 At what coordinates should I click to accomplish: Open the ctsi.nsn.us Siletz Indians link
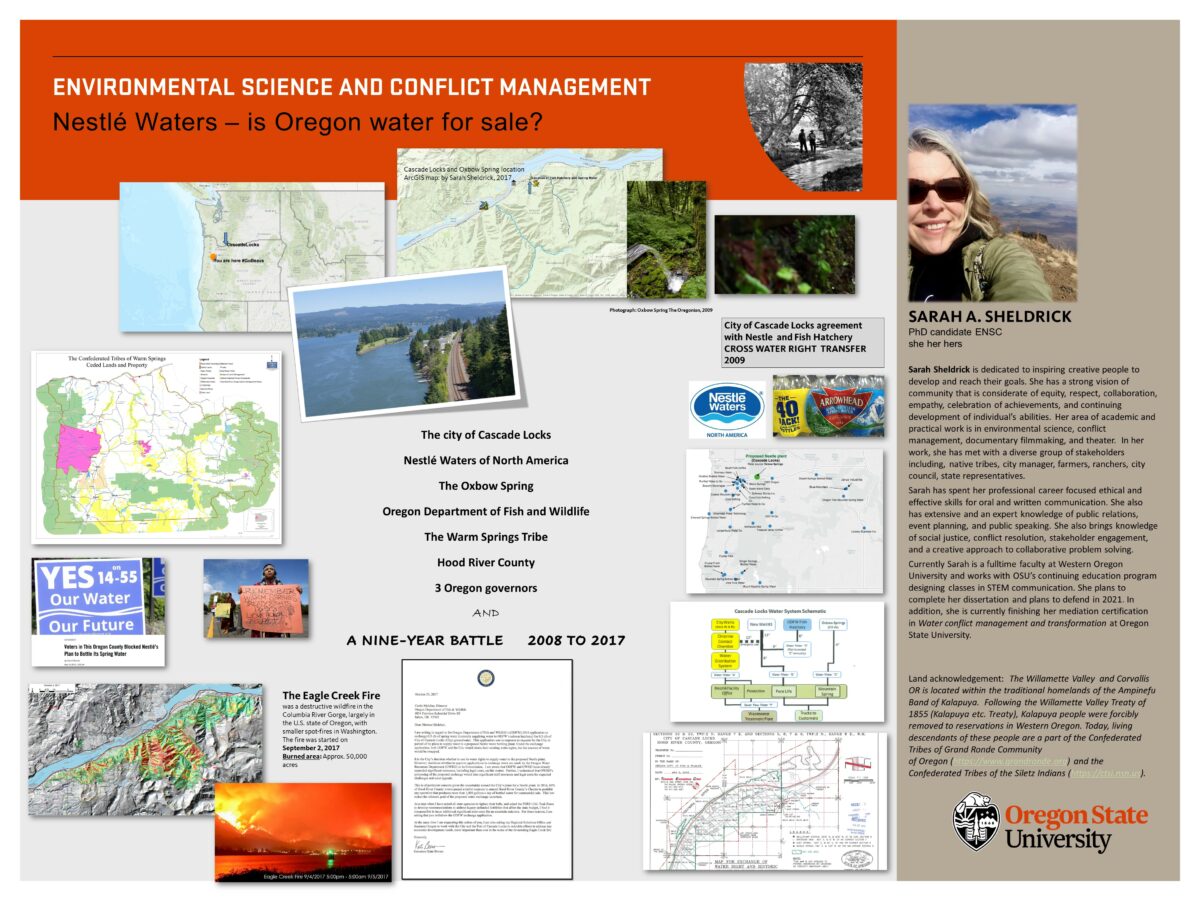(1106, 773)
